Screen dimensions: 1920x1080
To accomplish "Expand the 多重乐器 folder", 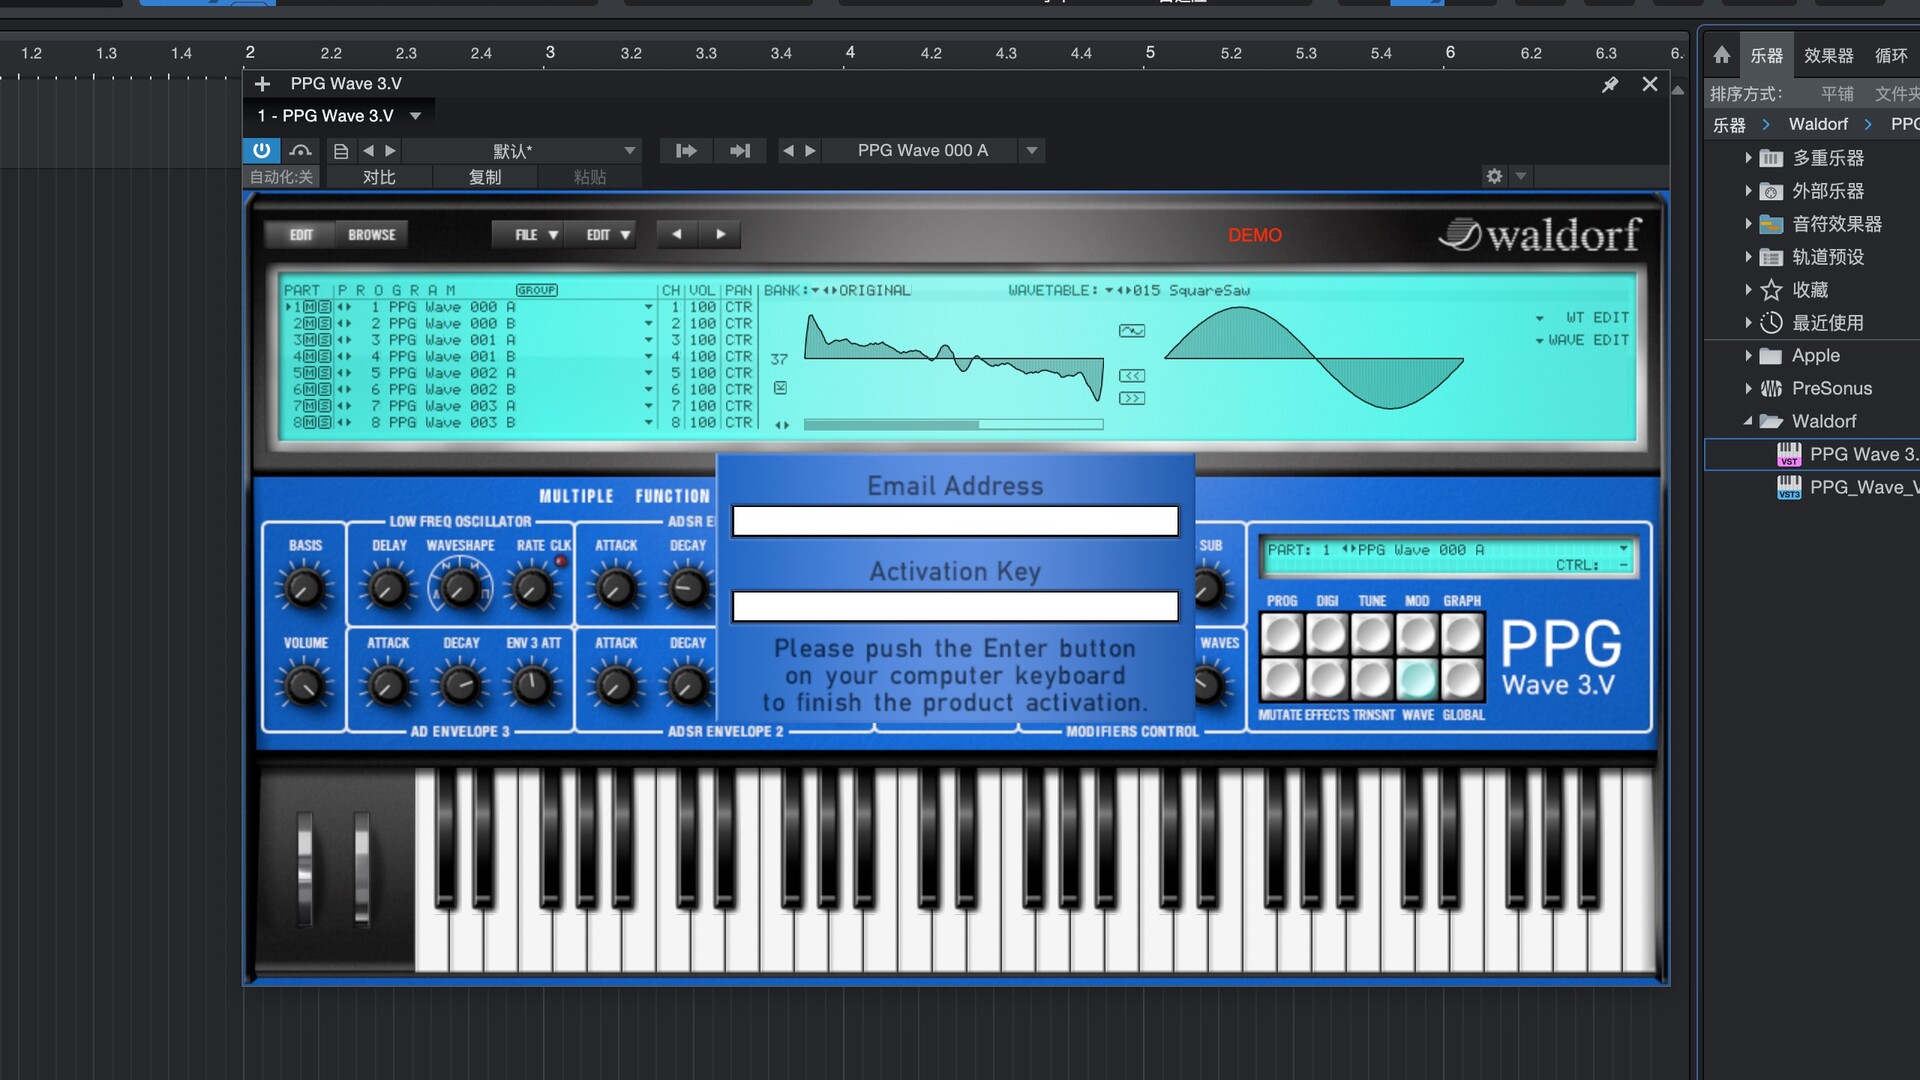I will pyautogui.click(x=1748, y=158).
